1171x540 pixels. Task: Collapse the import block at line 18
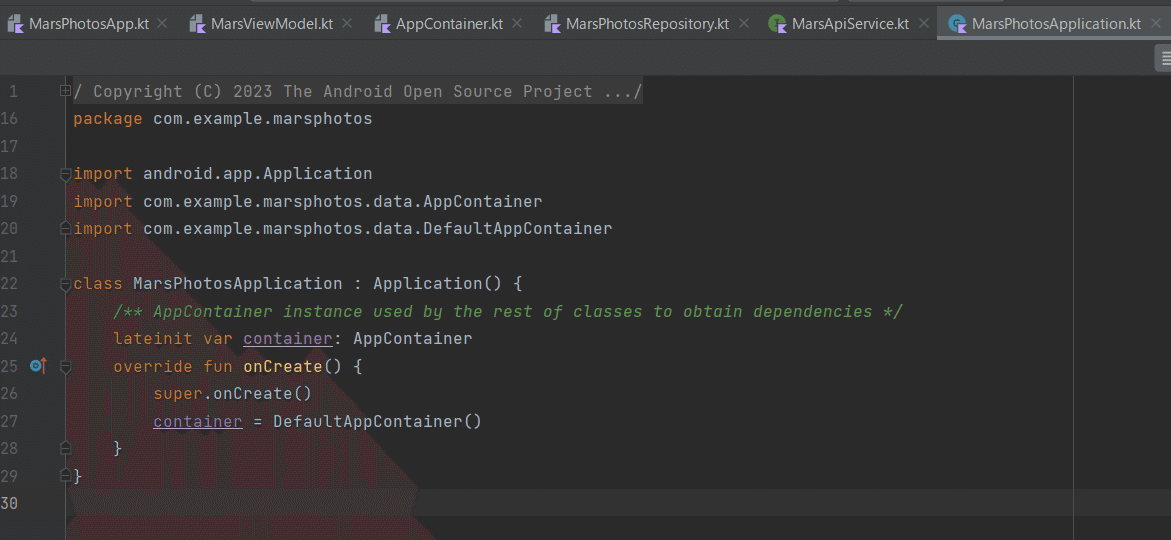point(65,174)
